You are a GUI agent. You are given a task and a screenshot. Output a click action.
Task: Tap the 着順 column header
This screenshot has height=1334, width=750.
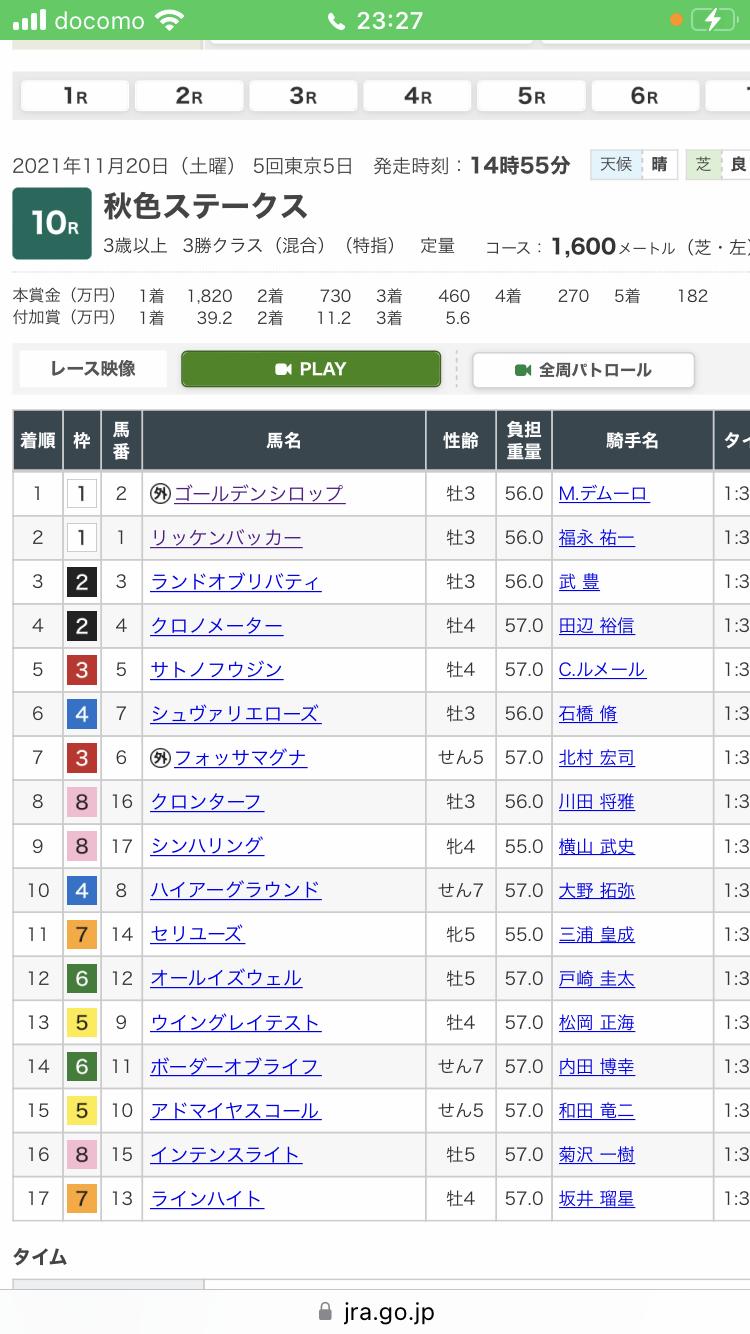coord(38,441)
